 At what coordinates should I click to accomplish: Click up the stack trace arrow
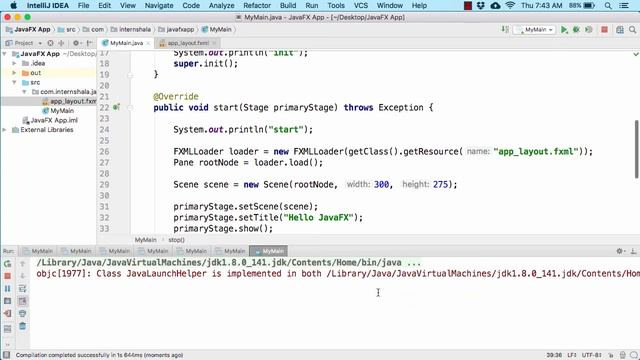tap(22, 264)
